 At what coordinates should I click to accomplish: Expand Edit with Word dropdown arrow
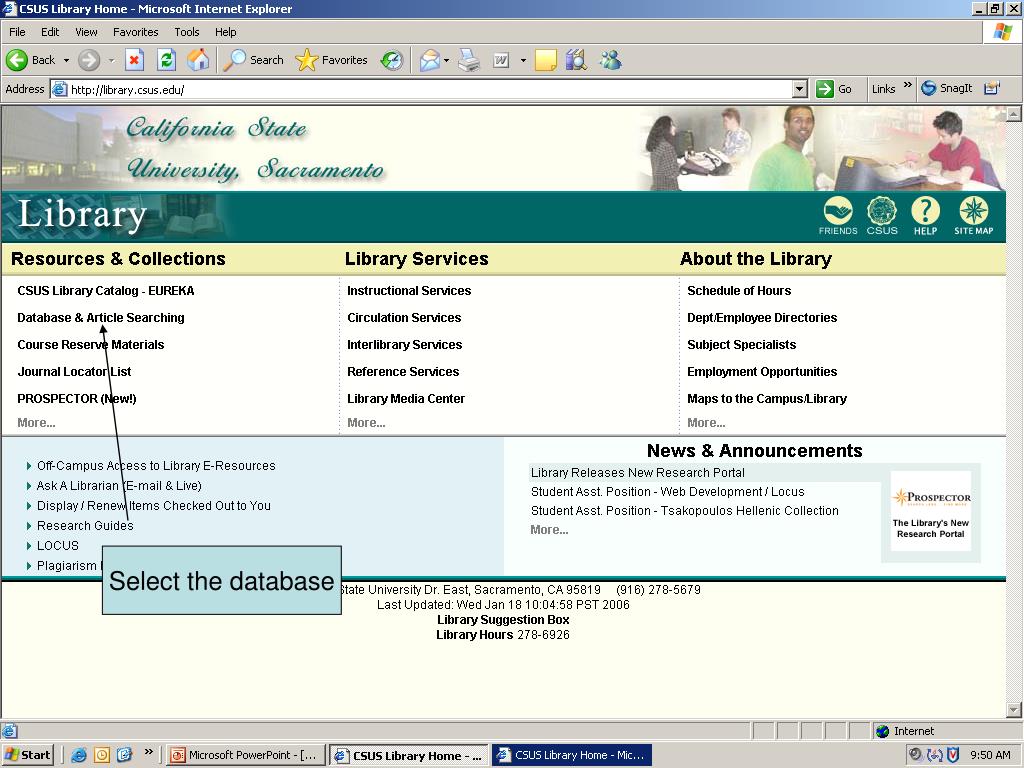coord(523,60)
